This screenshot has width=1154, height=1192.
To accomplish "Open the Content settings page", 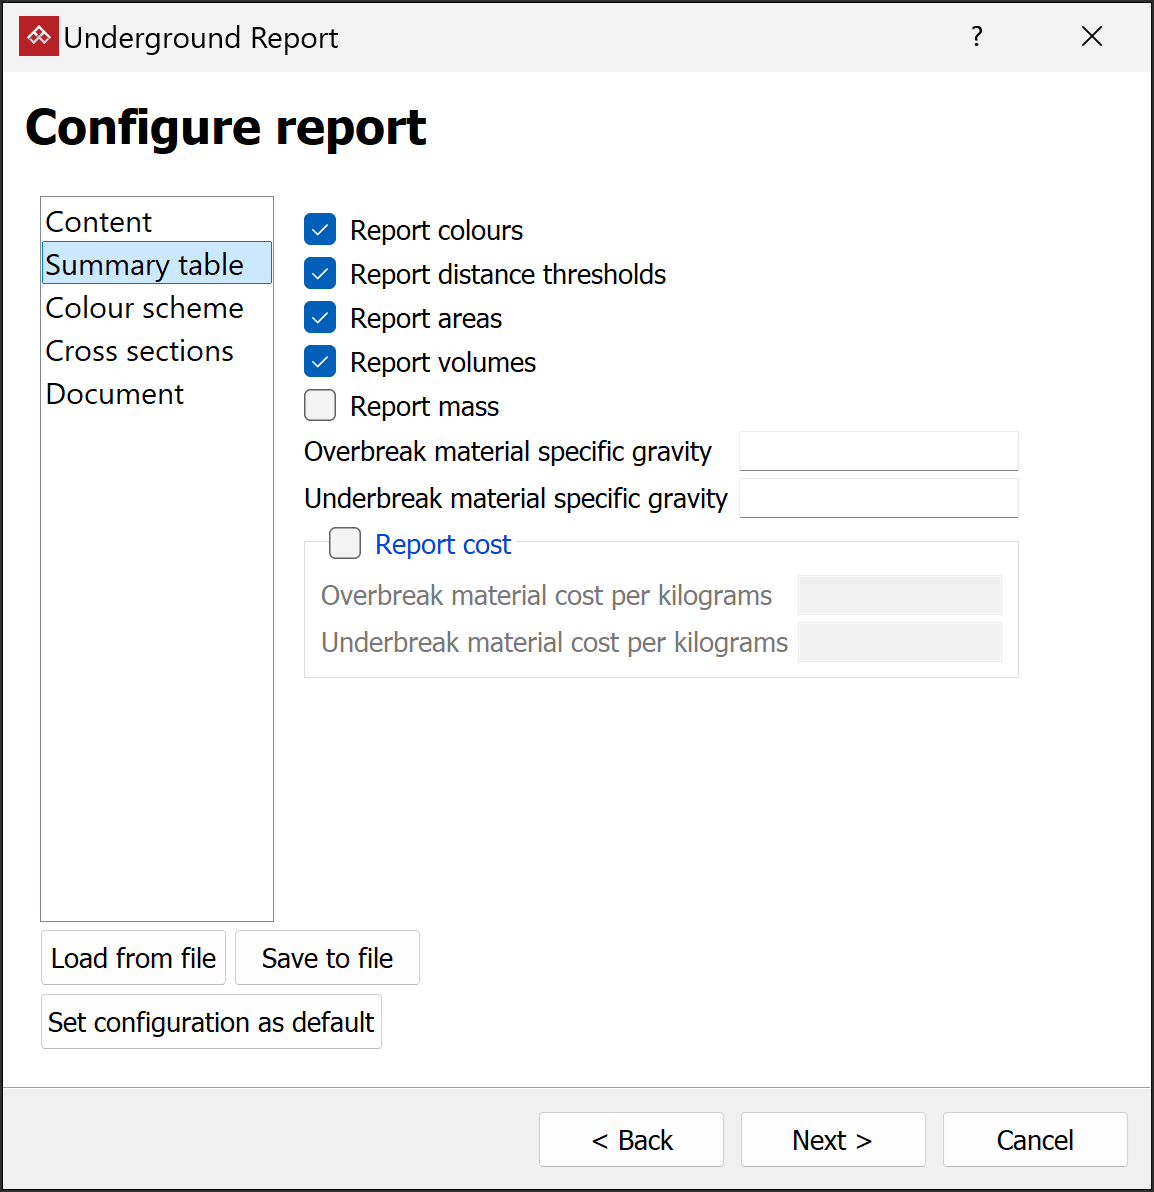I will tap(99, 222).
